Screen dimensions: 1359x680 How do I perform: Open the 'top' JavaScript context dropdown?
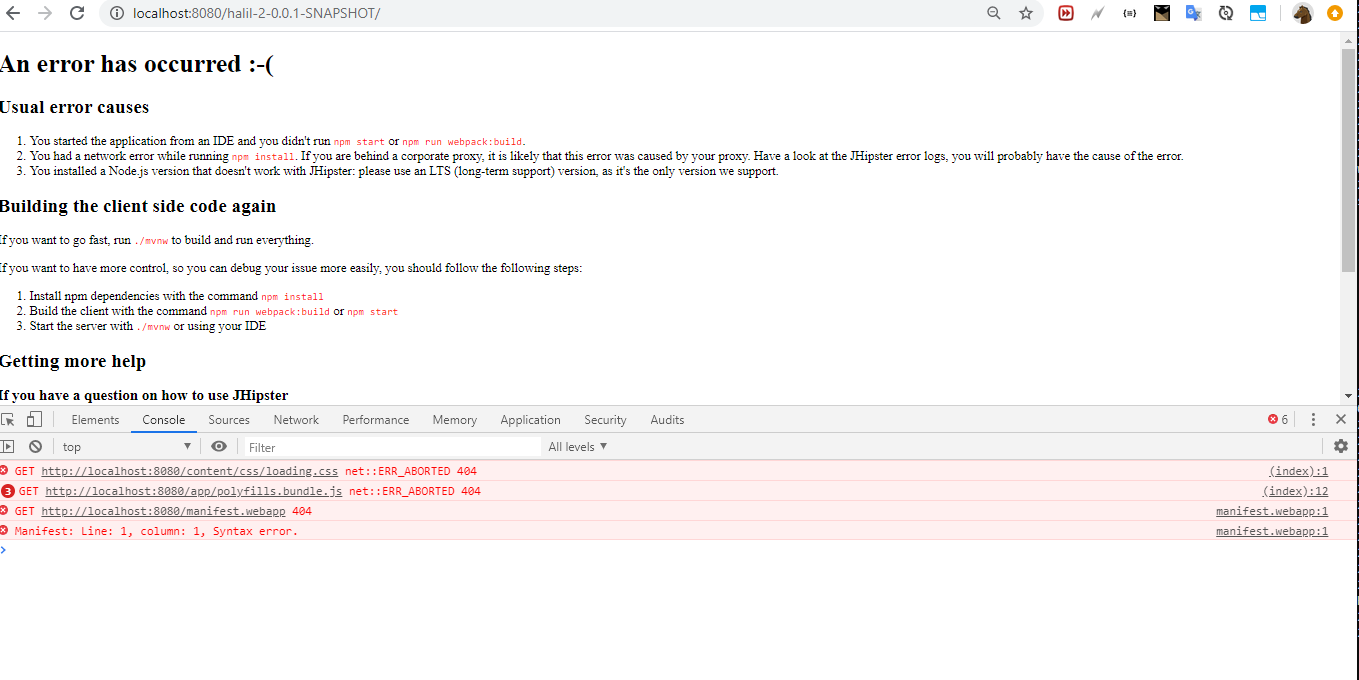point(126,447)
